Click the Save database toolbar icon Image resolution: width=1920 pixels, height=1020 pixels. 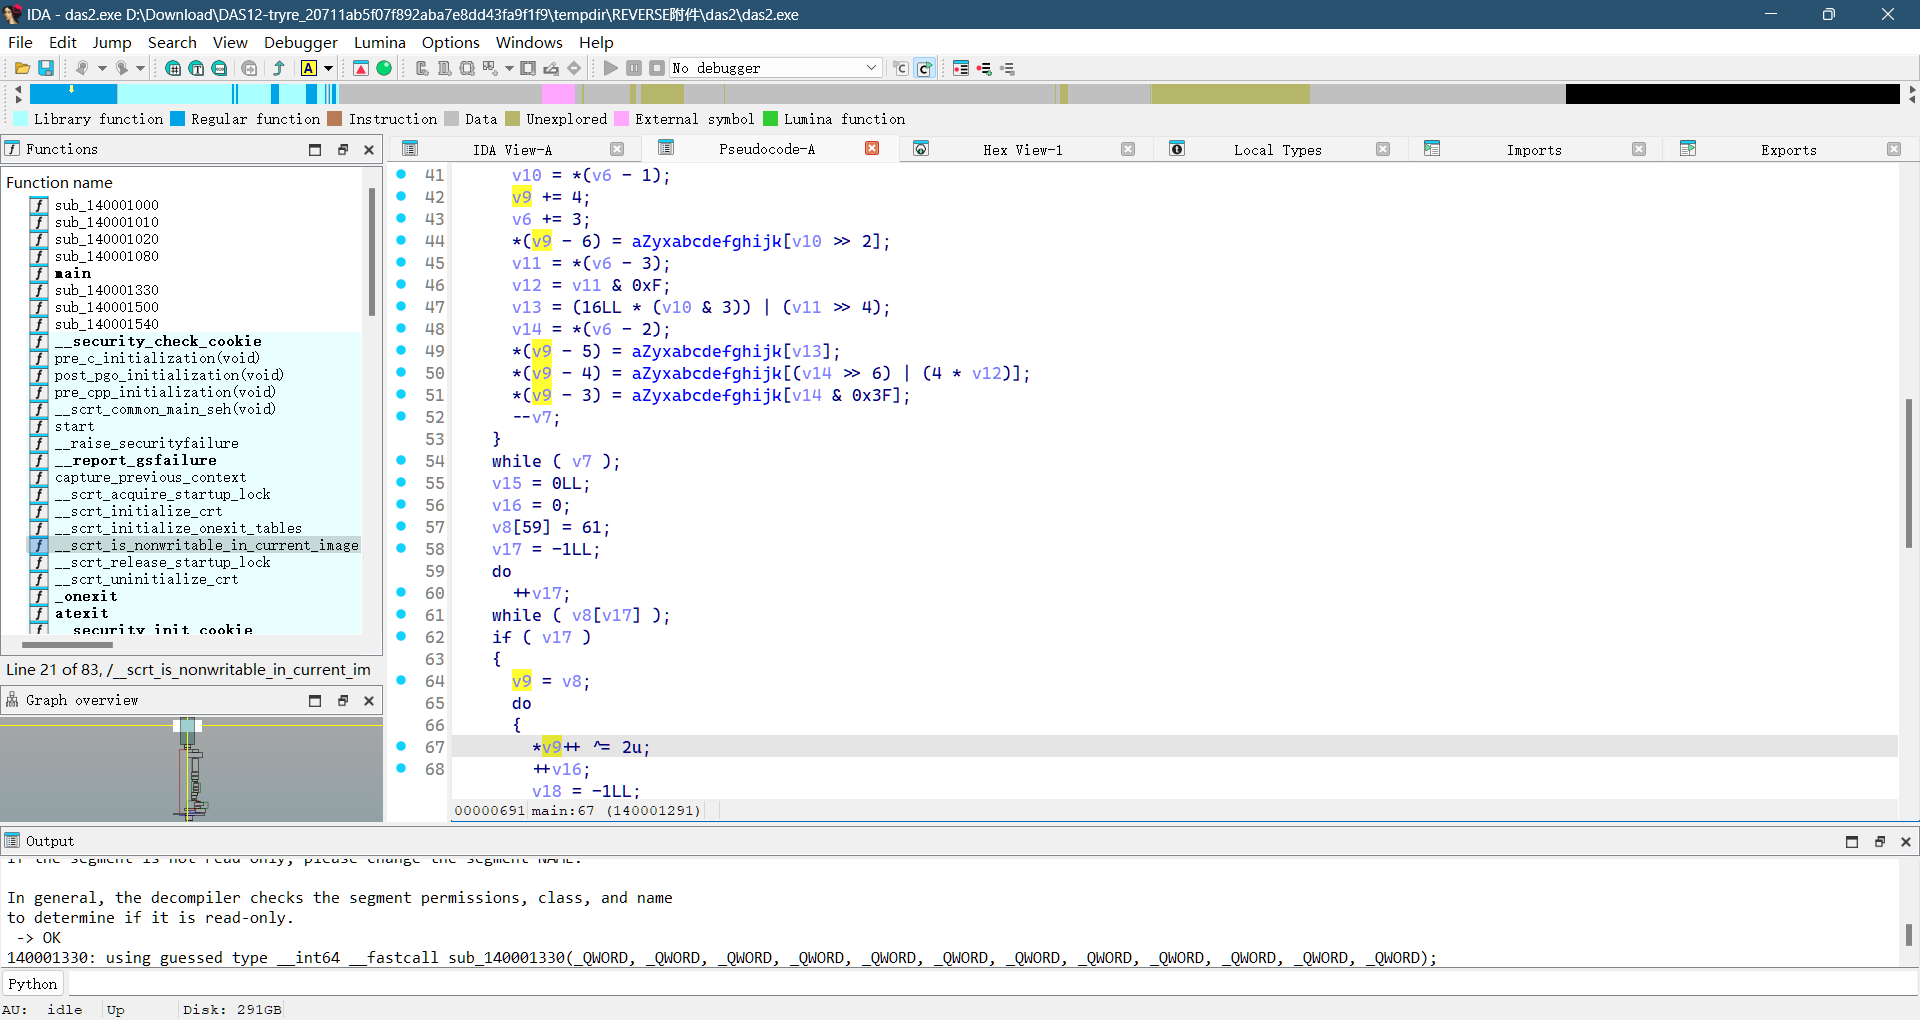pos(46,68)
